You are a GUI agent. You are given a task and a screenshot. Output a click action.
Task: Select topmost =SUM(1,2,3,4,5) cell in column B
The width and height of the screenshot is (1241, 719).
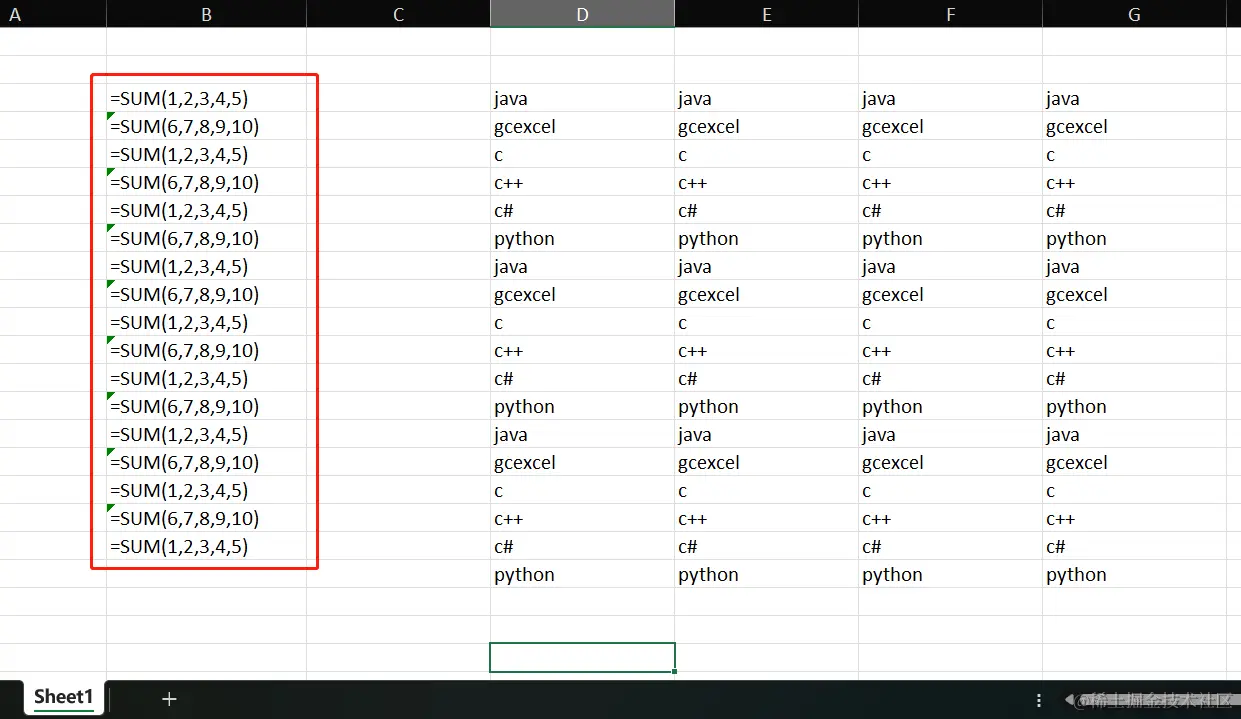click(206, 98)
